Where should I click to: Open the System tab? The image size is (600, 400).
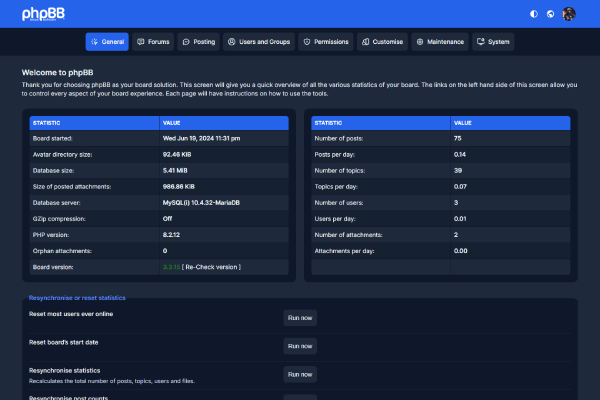[493, 42]
